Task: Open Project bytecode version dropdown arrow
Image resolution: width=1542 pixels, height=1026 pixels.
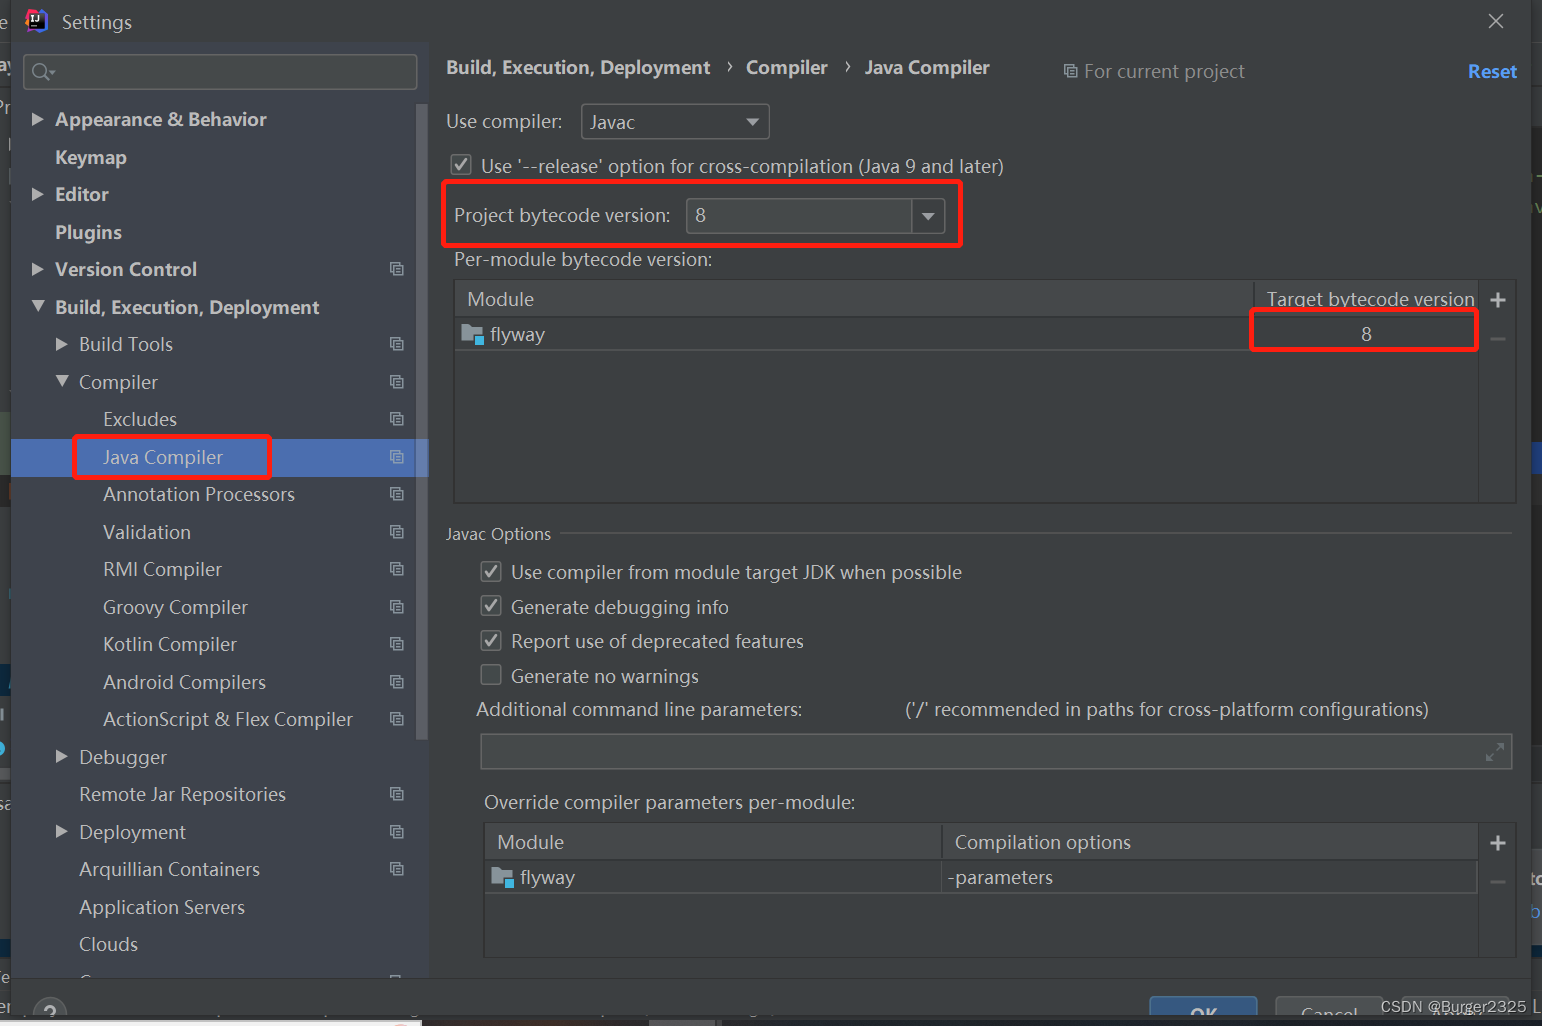Action: click(x=928, y=216)
